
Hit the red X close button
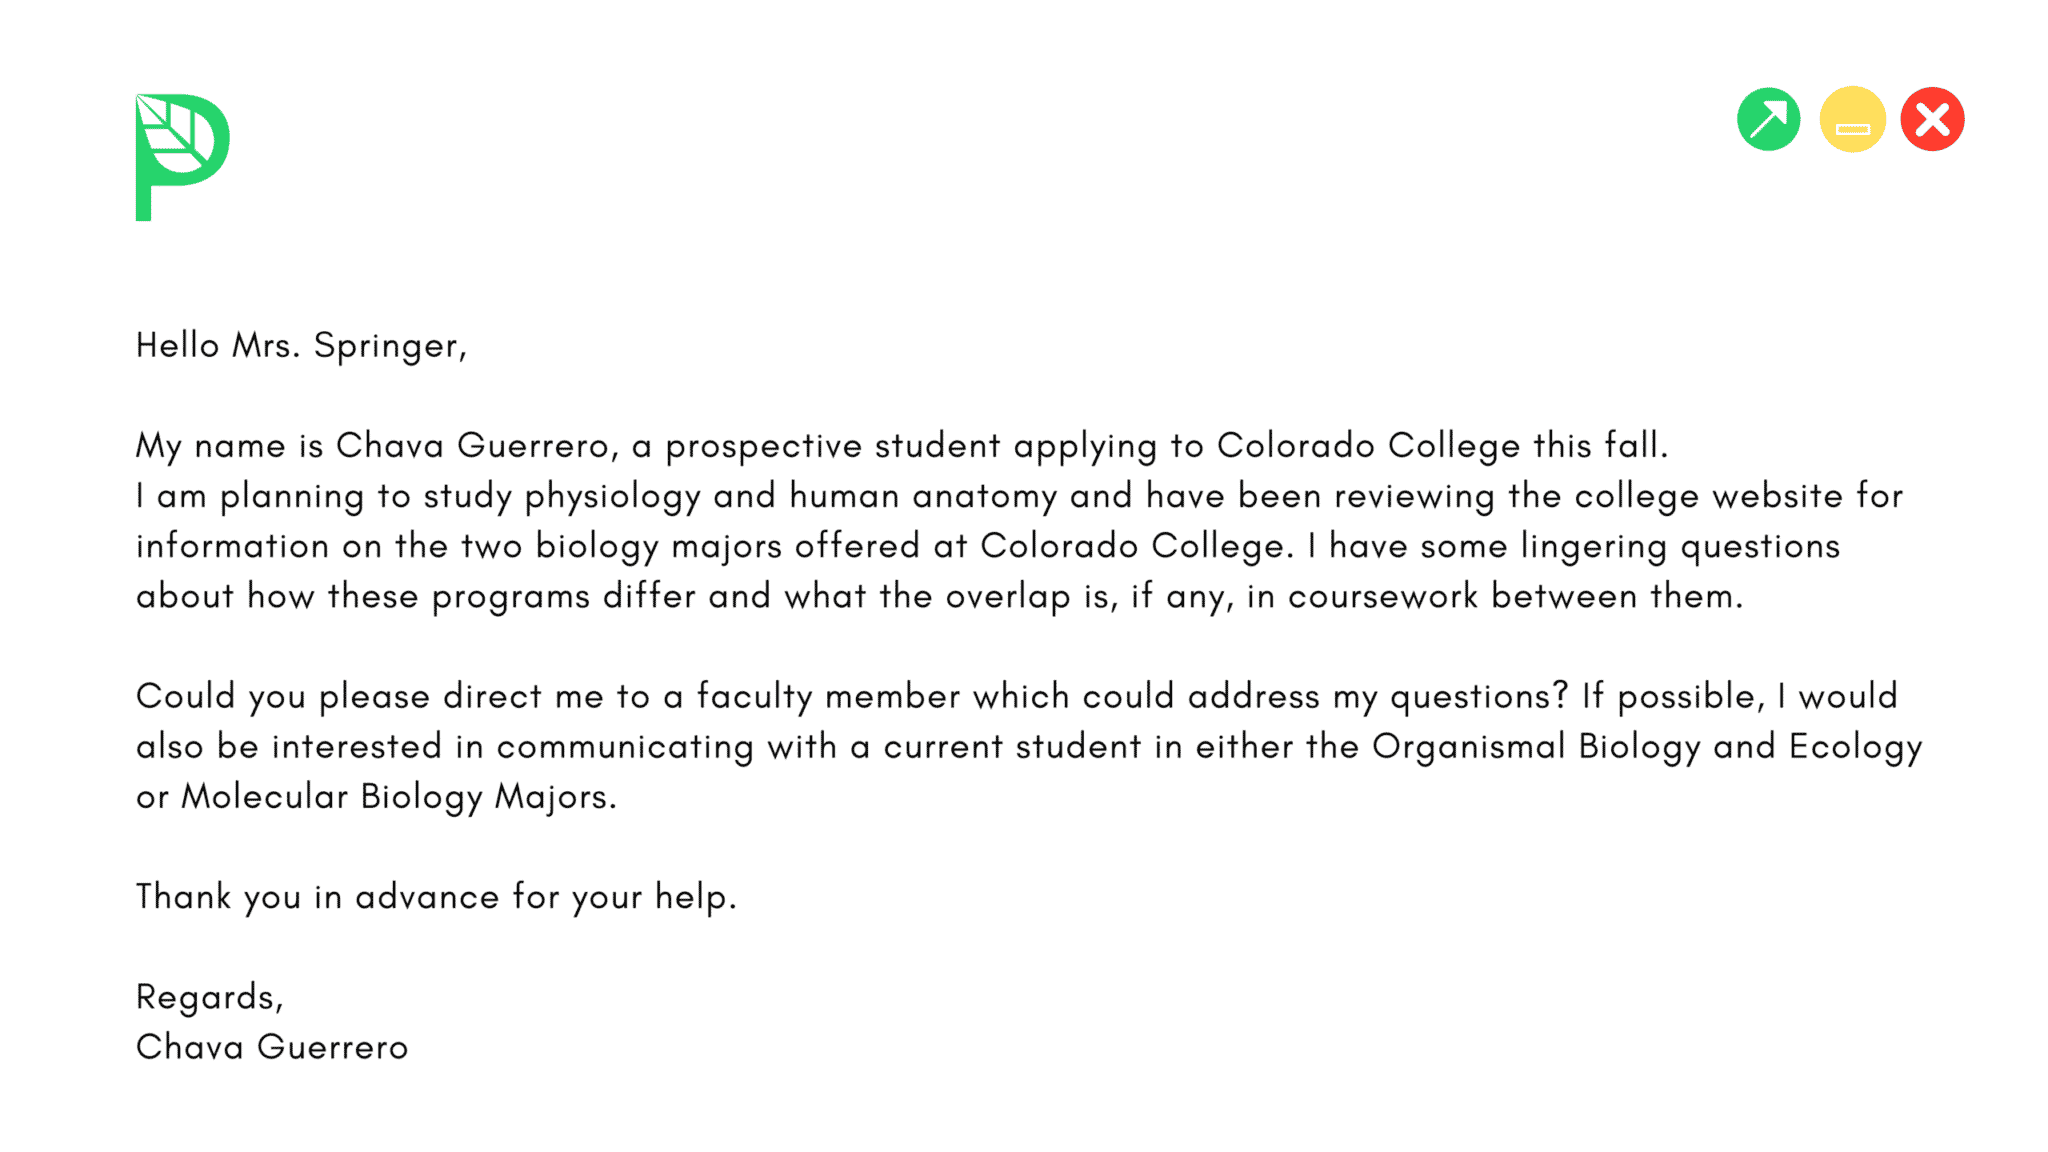(1932, 120)
